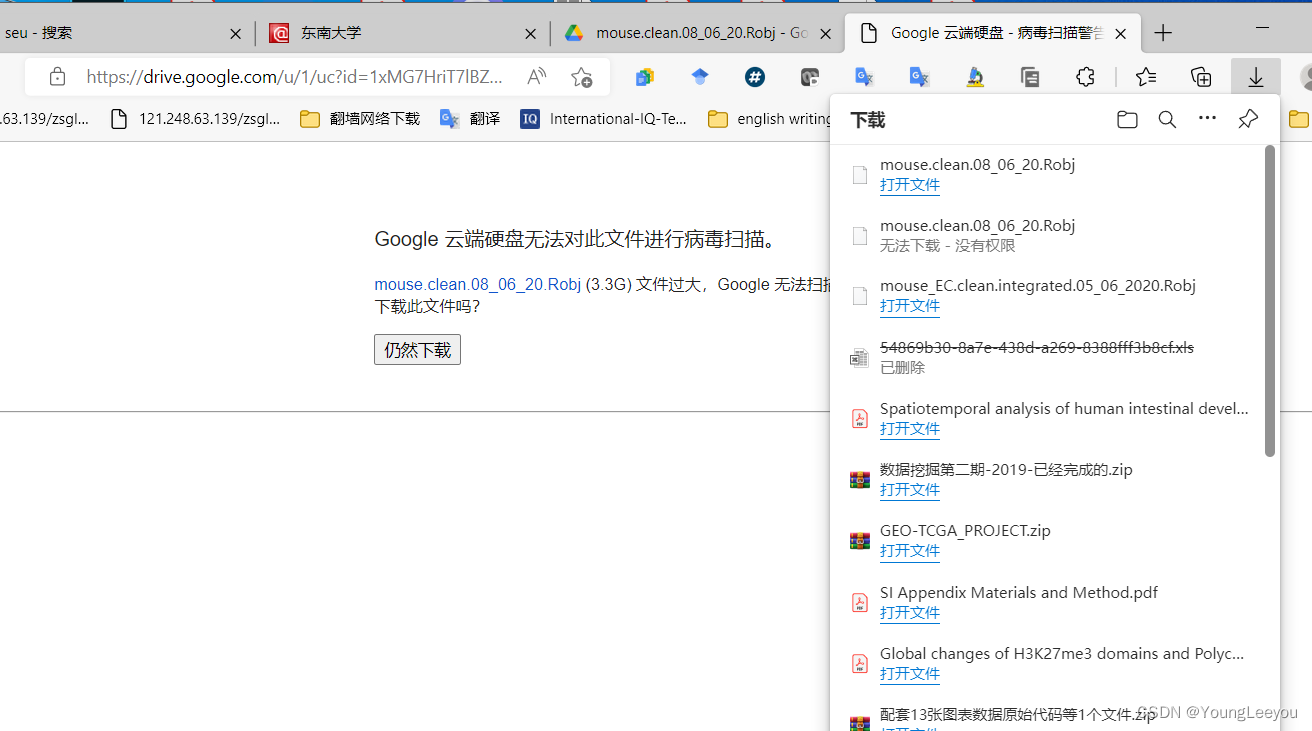Open the International-IQ-Te... bookmark
This screenshot has width=1312, height=731.
click(604, 119)
